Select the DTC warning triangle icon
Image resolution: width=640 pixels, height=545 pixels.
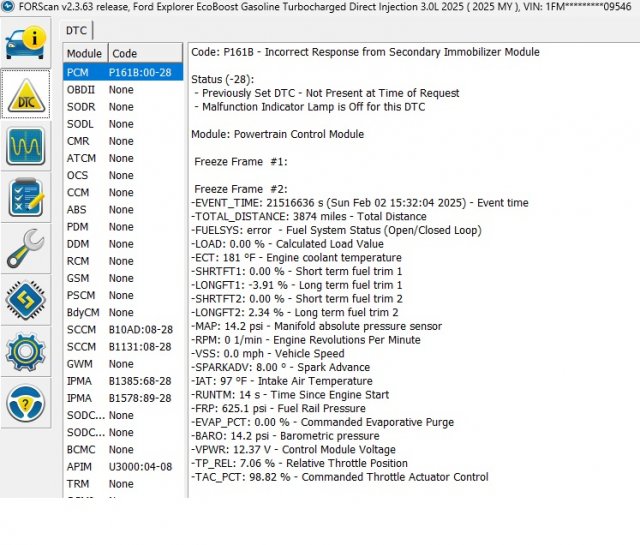pos(26,94)
